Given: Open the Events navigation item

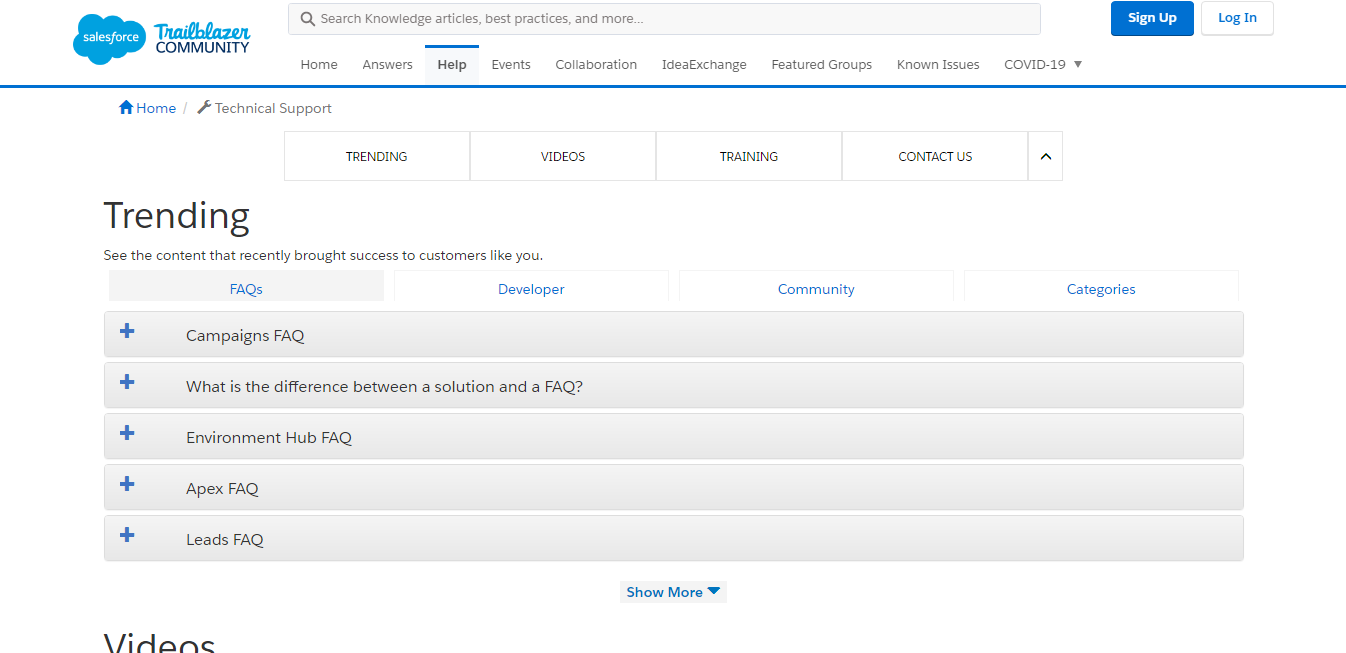Looking at the screenshot, I should (x=511, y=64).
